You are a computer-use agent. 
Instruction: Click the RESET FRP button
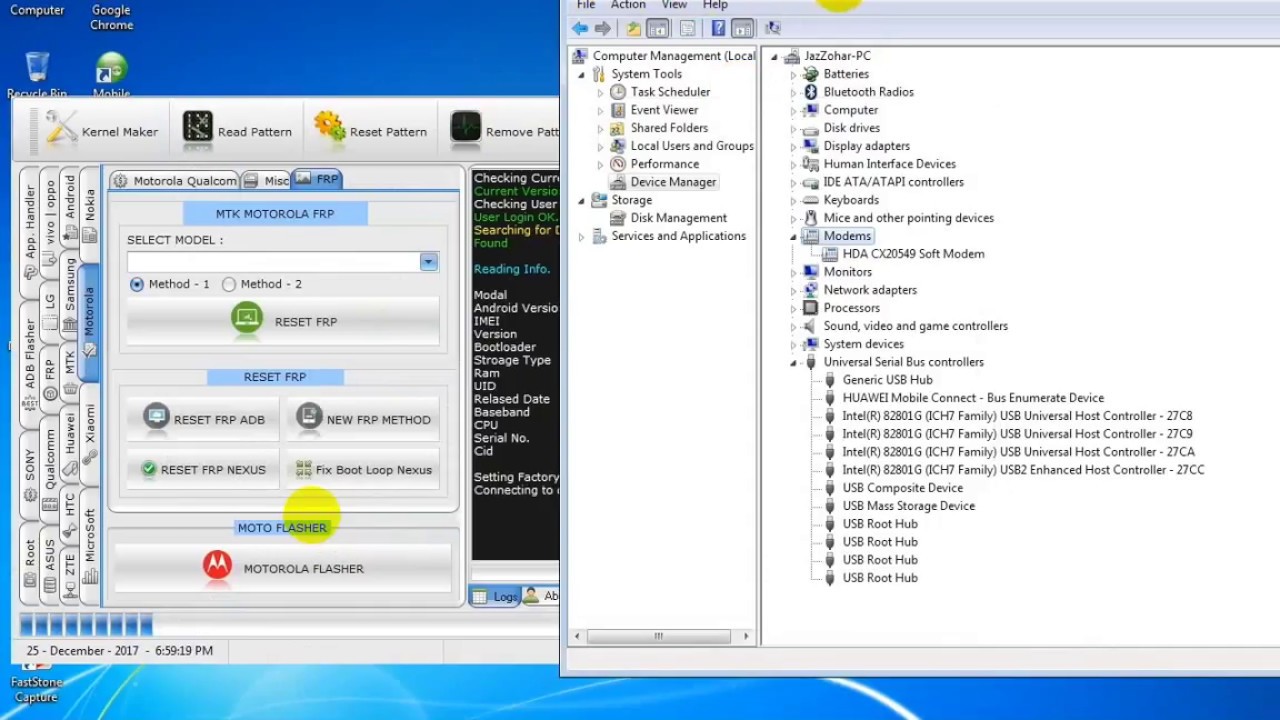pos(283,322)
